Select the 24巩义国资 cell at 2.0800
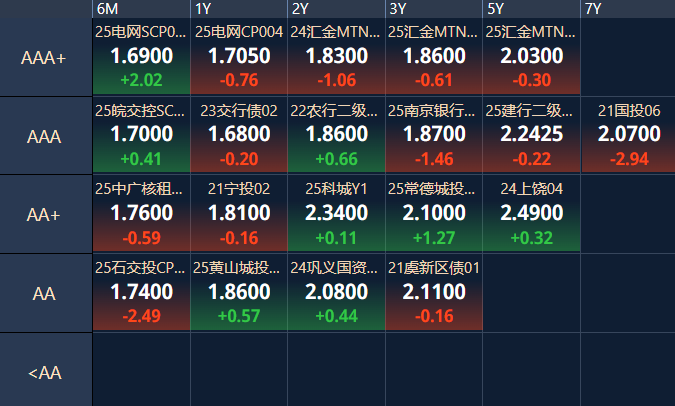This screenshot has height=406, width=675. 336,292
